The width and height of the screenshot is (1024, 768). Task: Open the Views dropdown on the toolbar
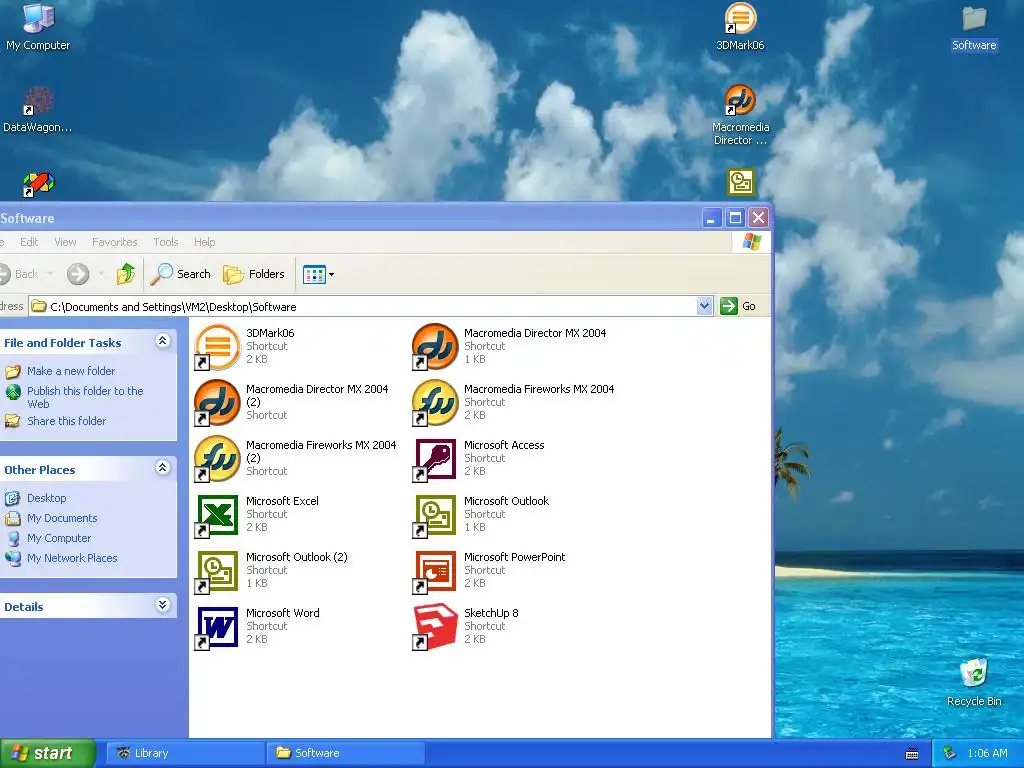pyautogui.click(x=318, y=274)
